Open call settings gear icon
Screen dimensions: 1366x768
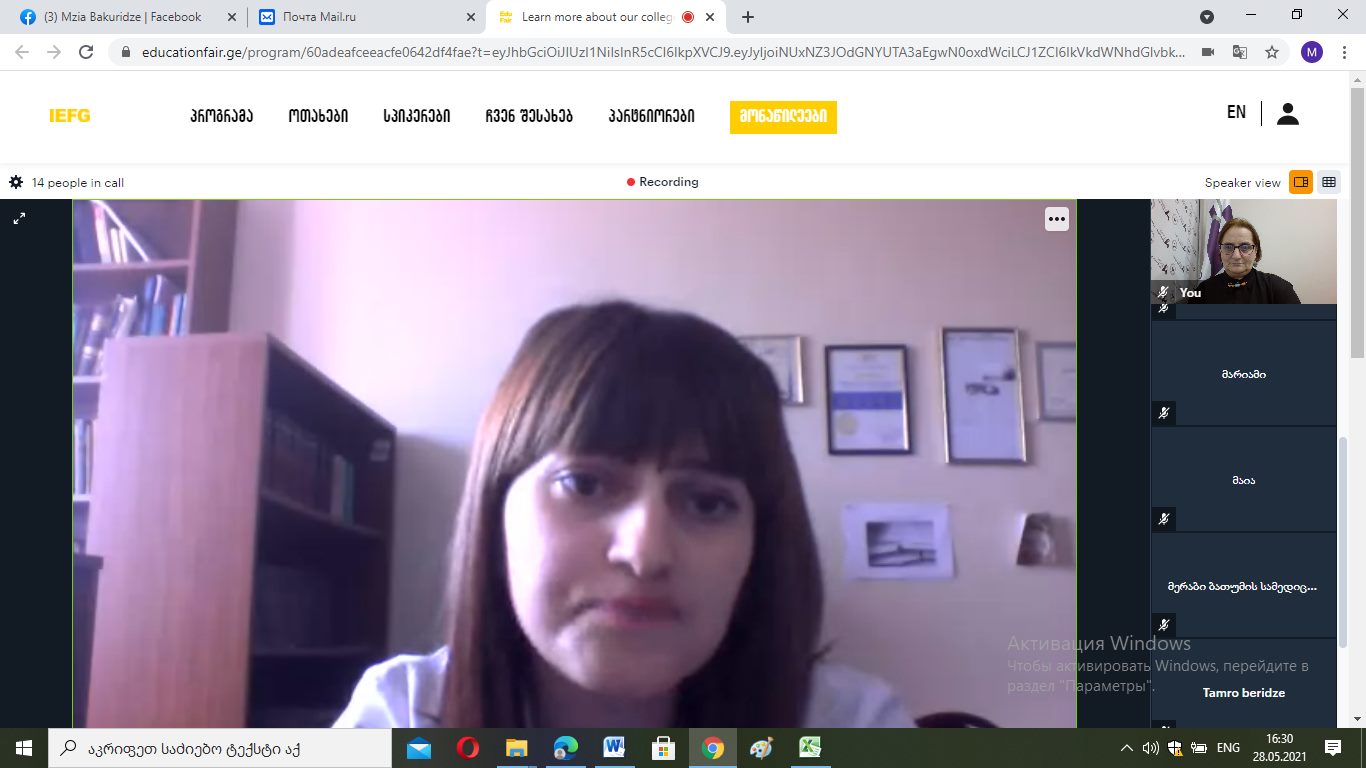coord(16,183)
